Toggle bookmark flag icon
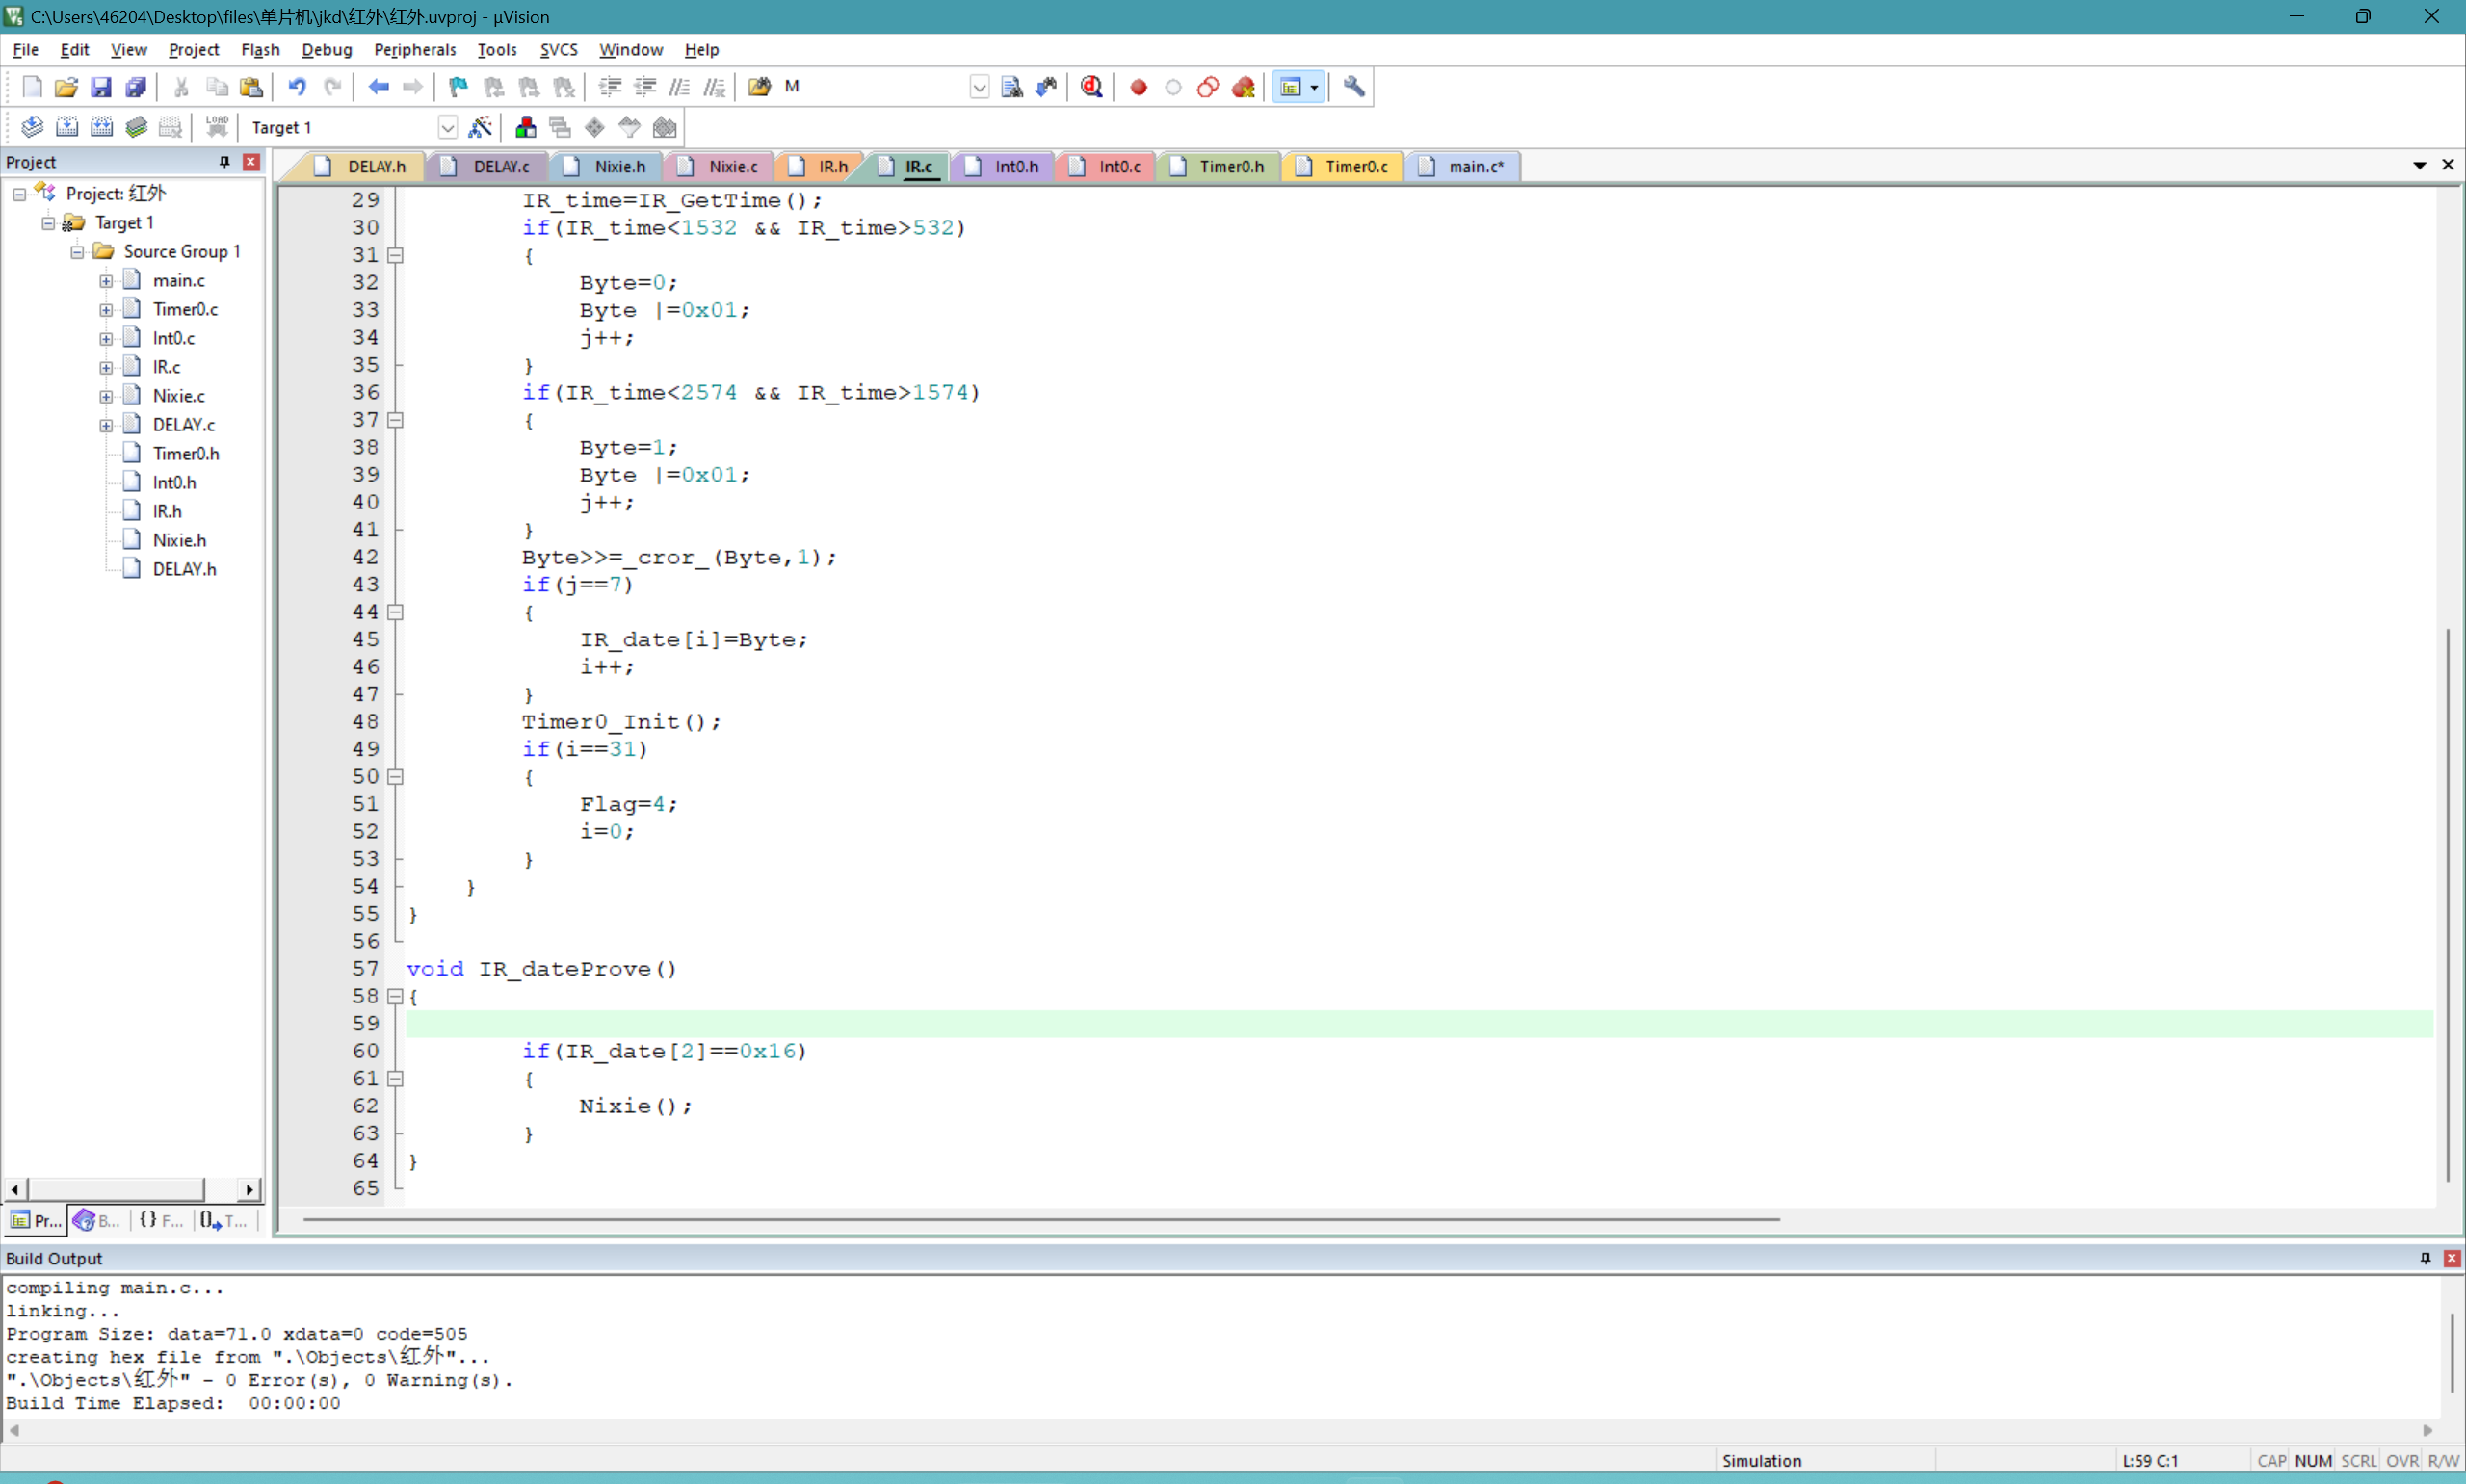This screenshot has width=2466, height=1484. pyautogui.click(x=458, y=87)
